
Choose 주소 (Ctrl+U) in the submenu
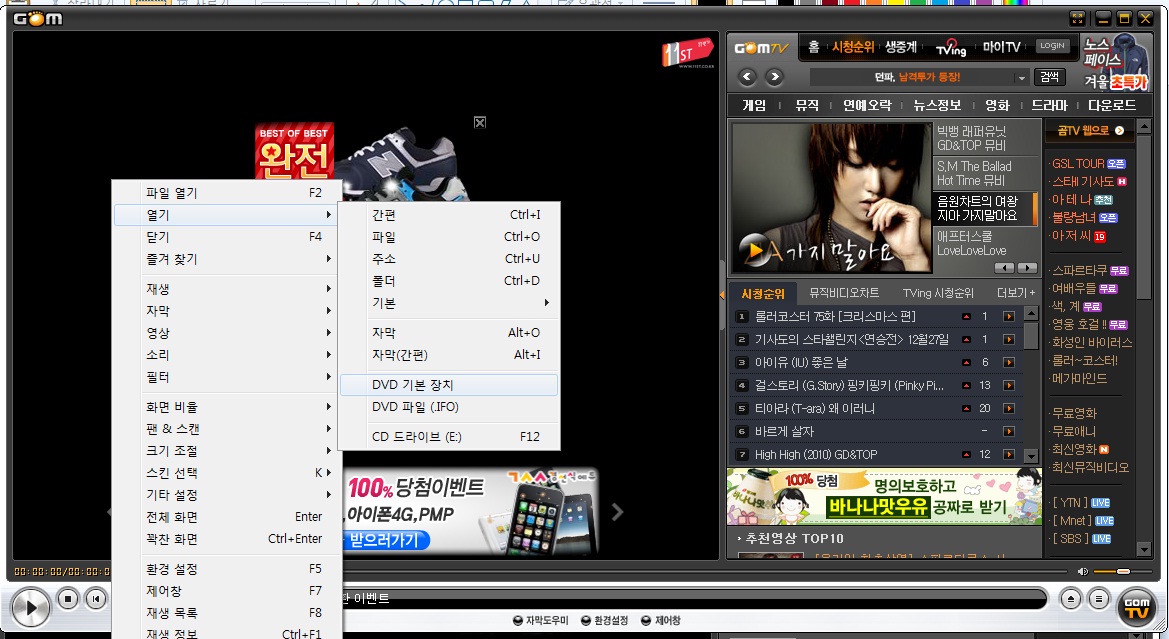click(x=449, y=259)
